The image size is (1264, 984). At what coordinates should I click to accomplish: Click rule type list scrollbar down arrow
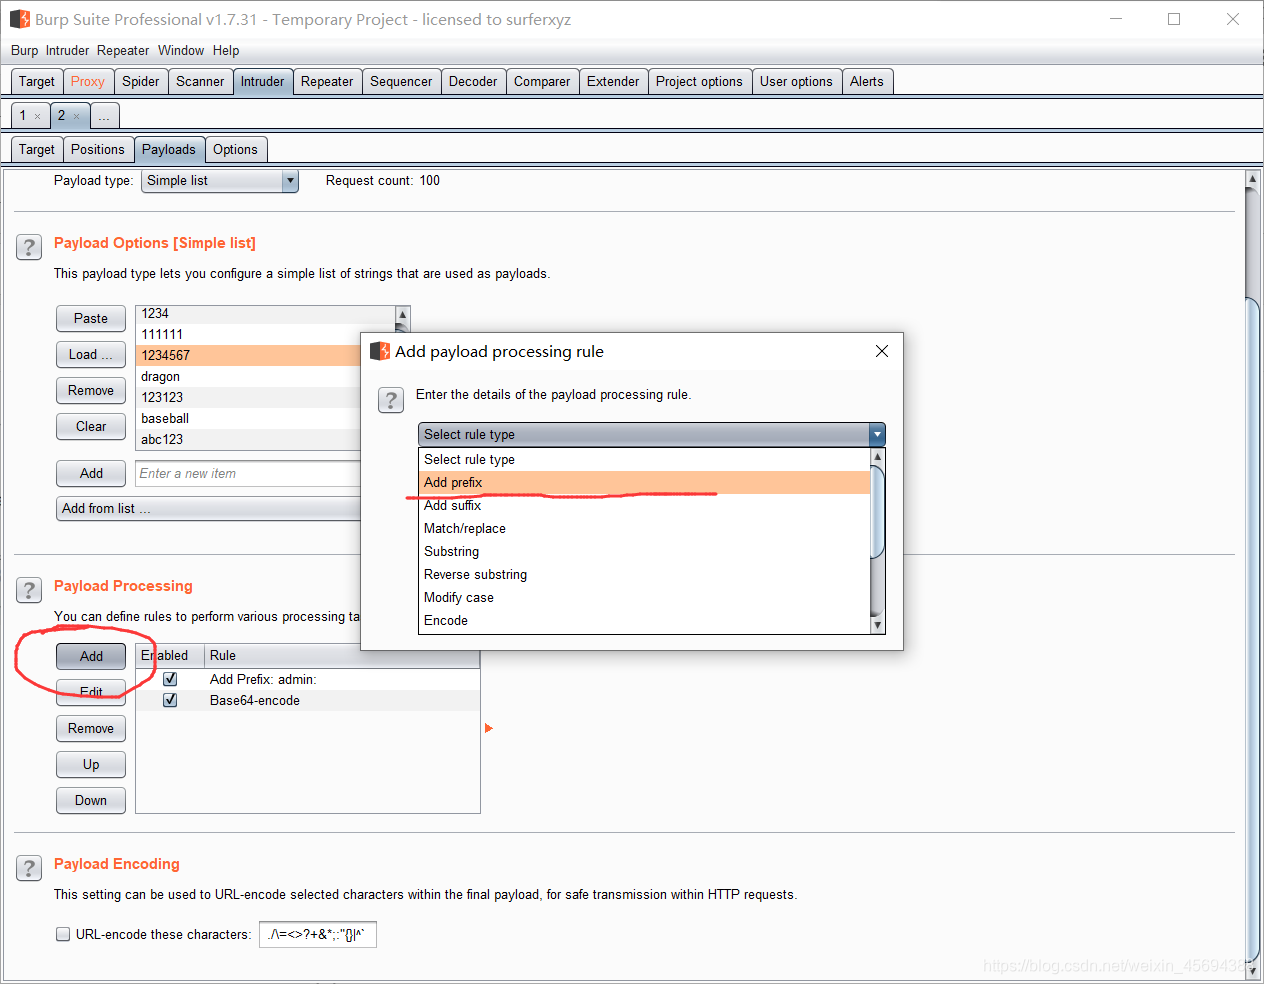tap(878, 625)
